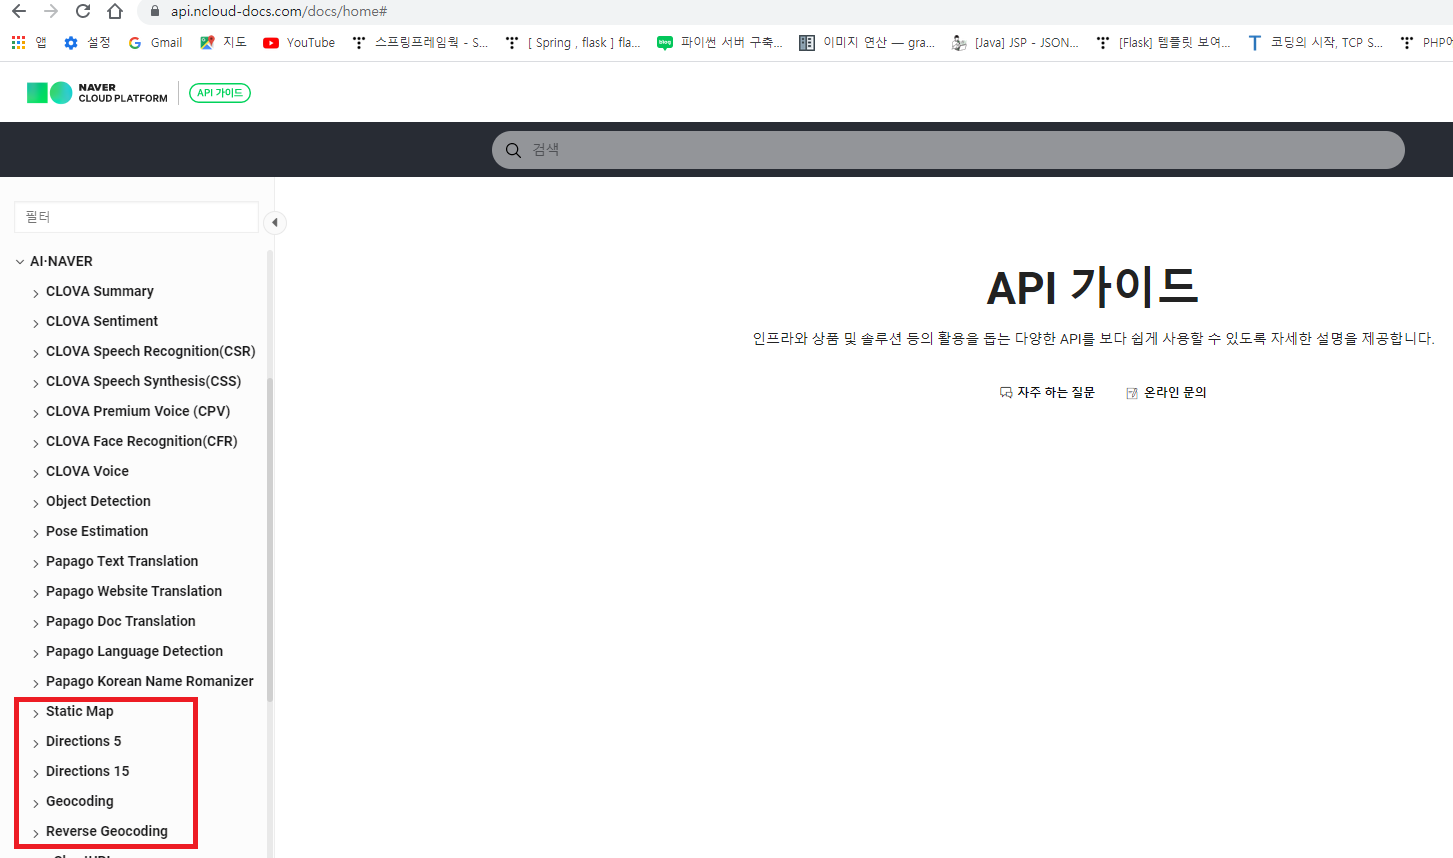Expand the CLOVA Voice node

36,473
